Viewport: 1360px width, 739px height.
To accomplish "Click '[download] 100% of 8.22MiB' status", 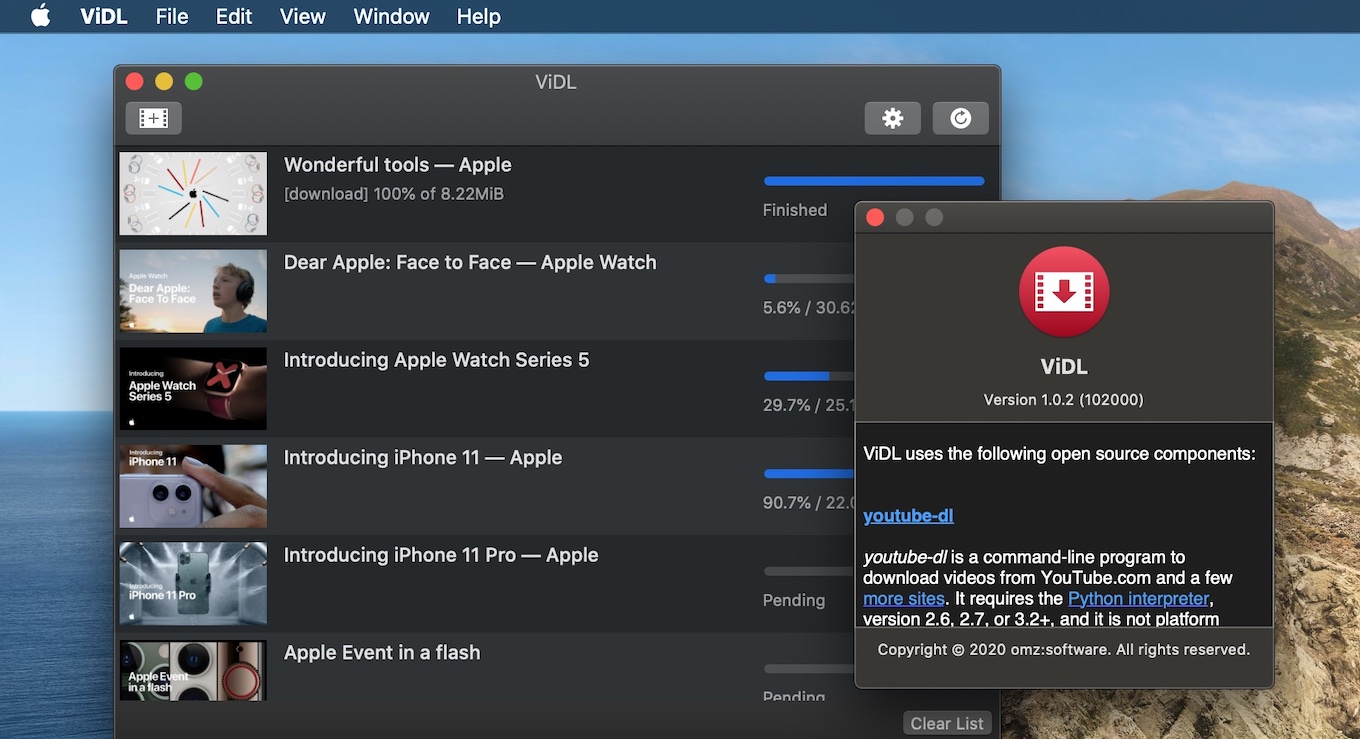I will point(394,194).
